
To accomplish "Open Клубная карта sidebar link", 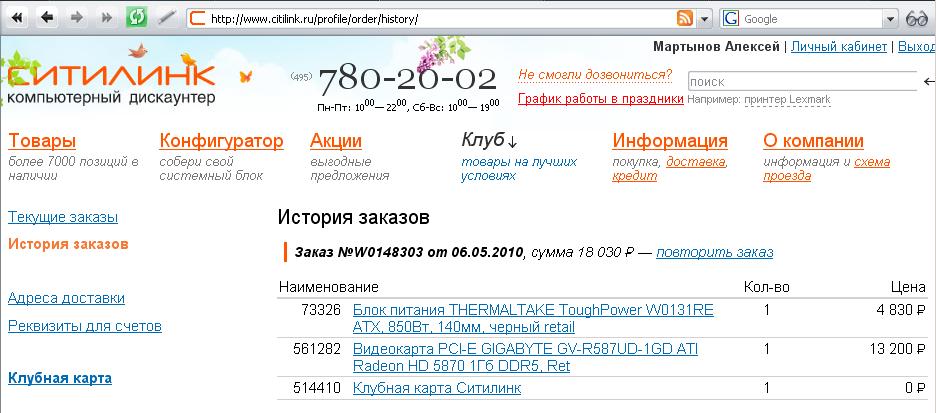I will 60,378.
